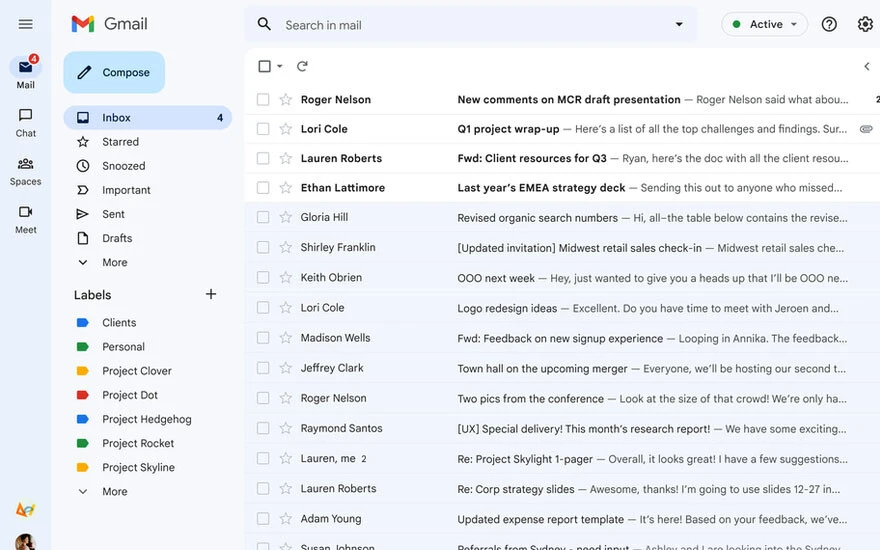Click in the Search in mail field
Screen dimensions: 880x550
click(471, 25)
